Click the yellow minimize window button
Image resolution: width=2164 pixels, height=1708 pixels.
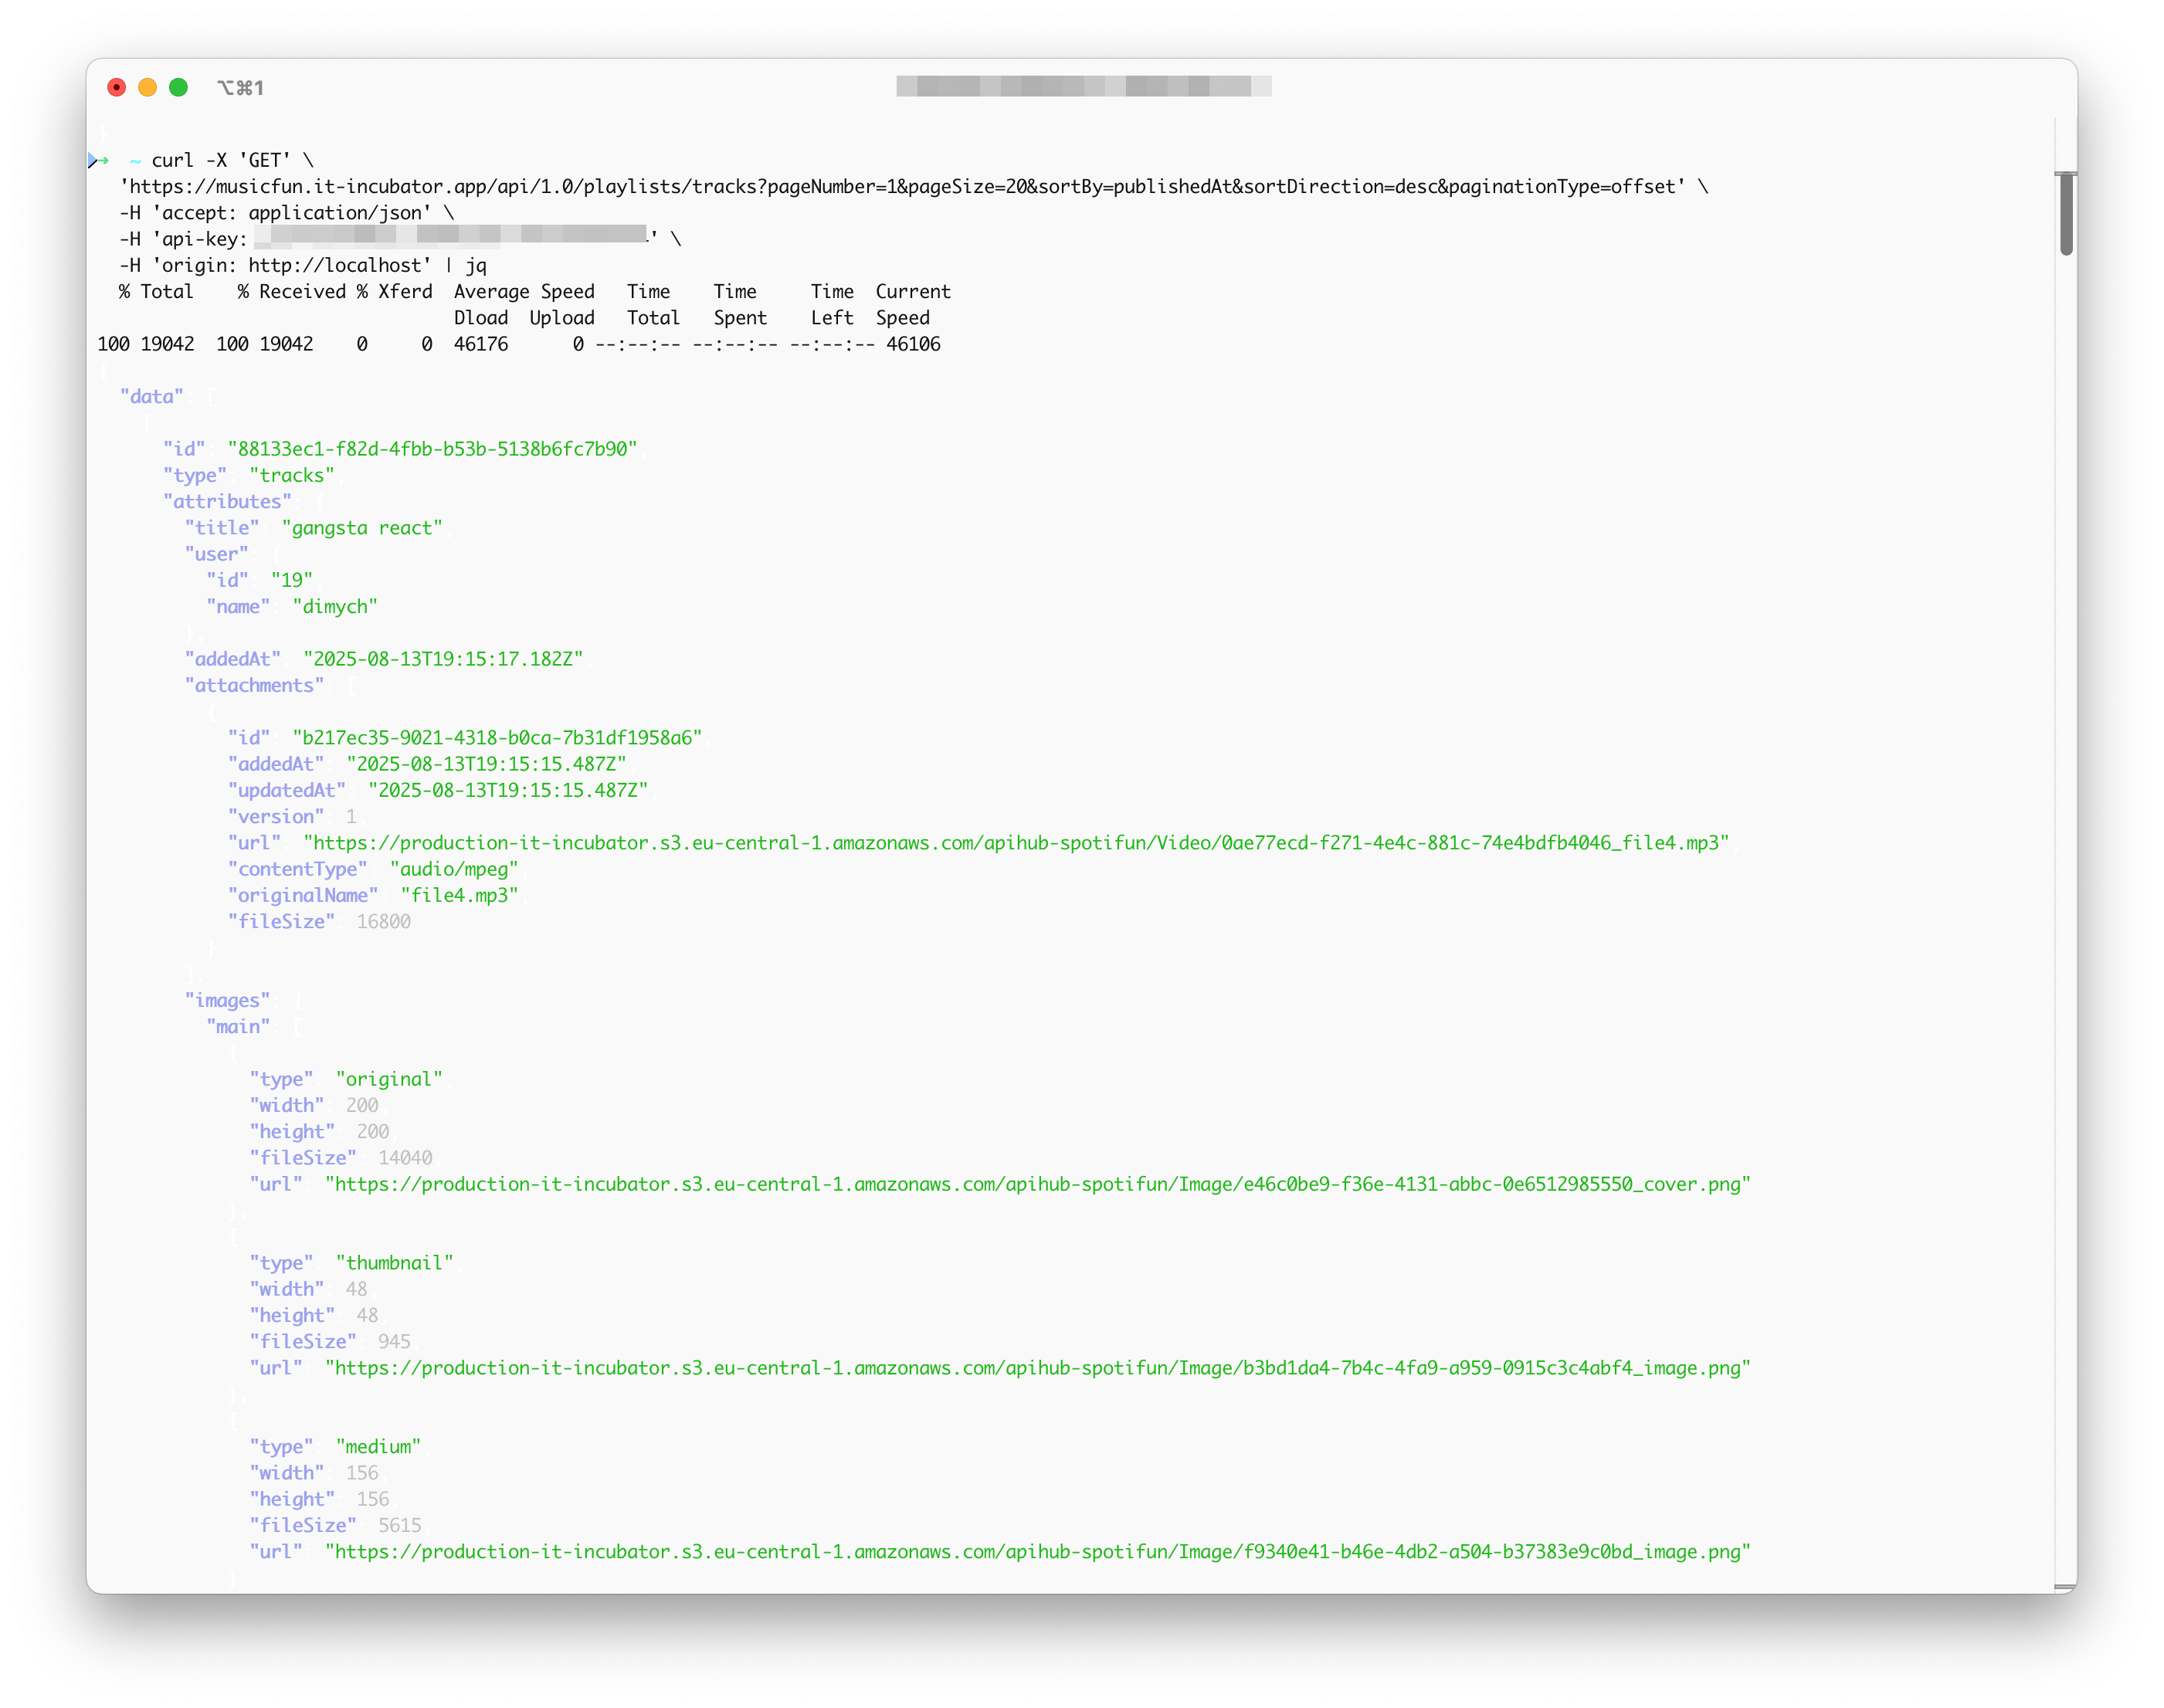tap(148, 87)
